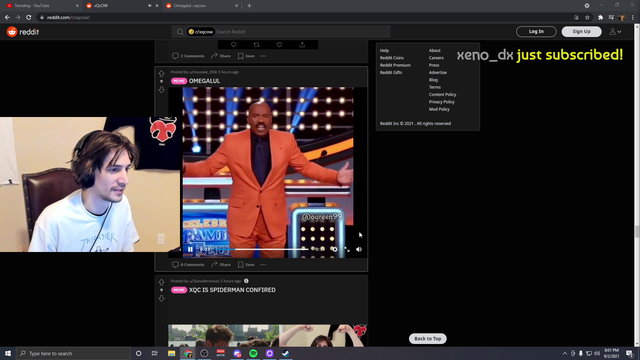Open the Mod Policy footer link
Image resolution: width=640 pixels, height=360 pixels.
click(439, 109)
